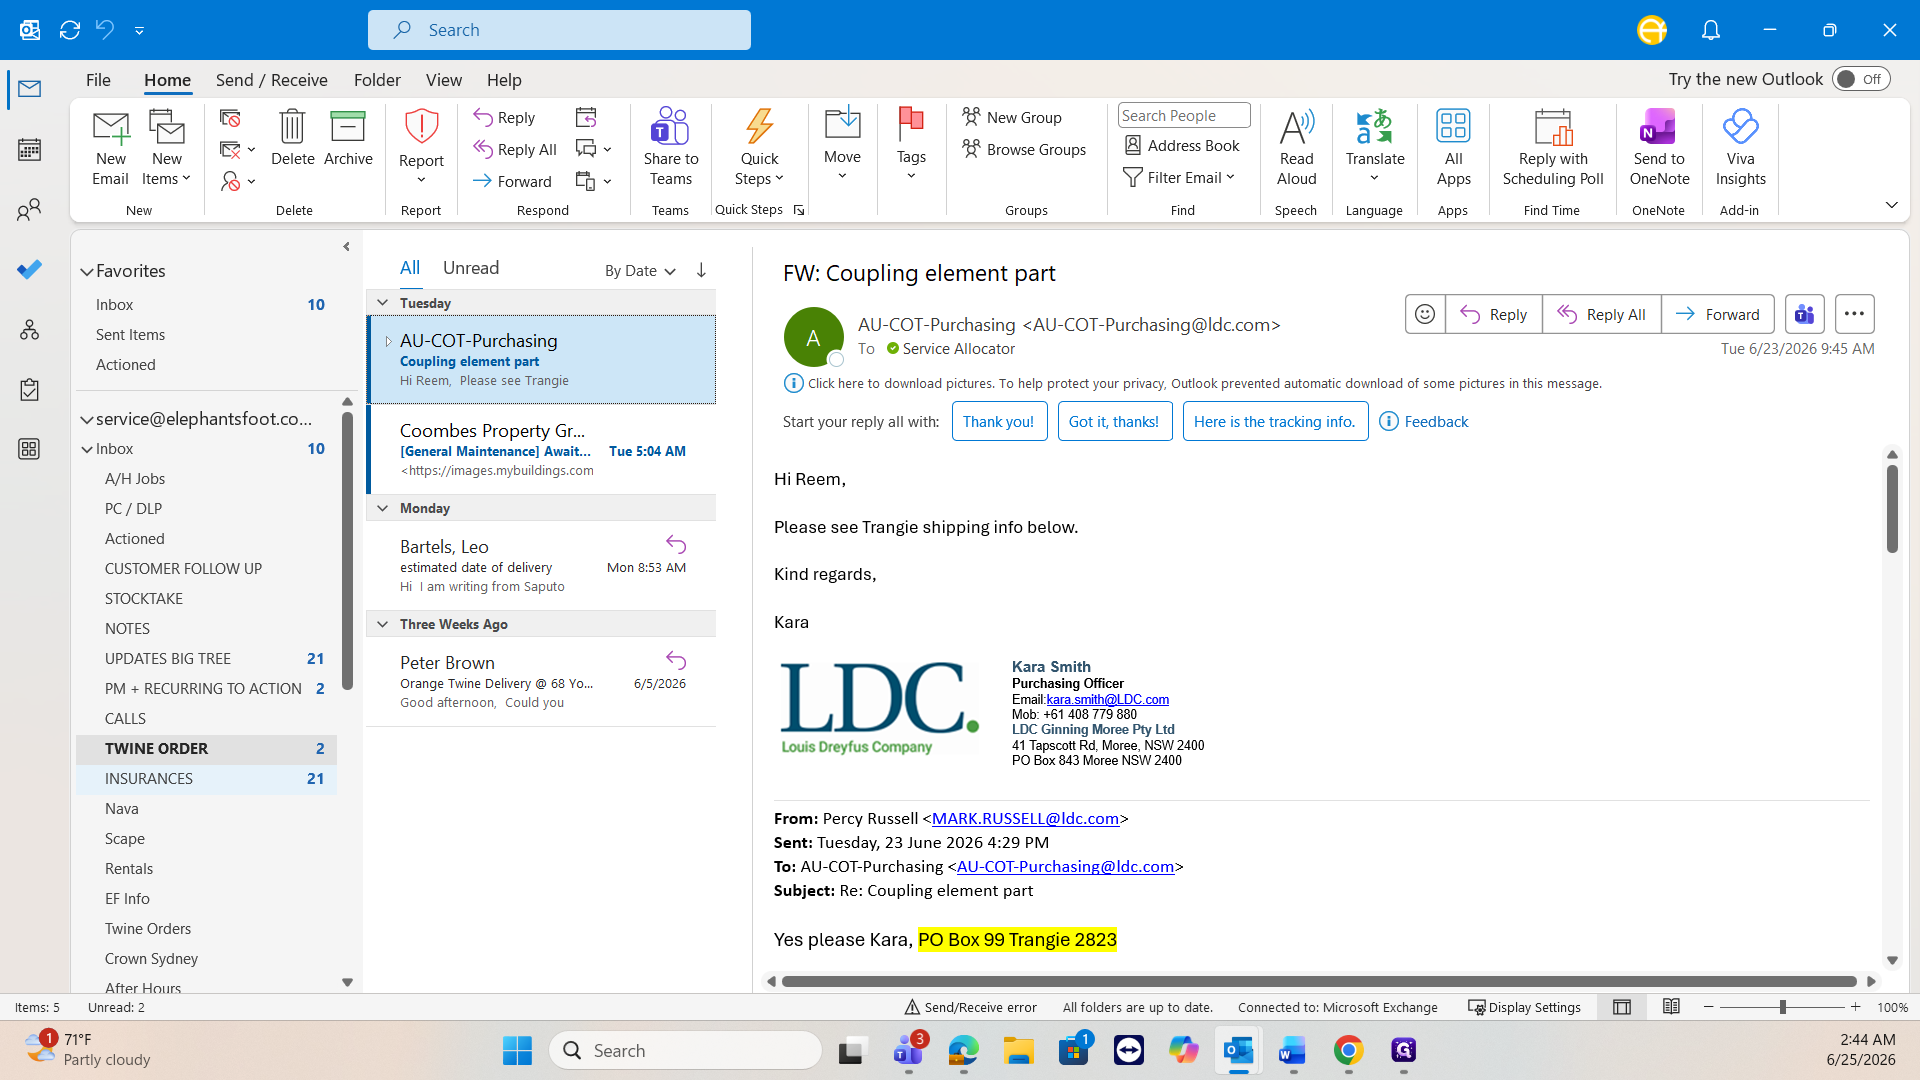Open Microsoft Word from taskbar
This screenshot has width=1920, height=1080.
1293,1050
